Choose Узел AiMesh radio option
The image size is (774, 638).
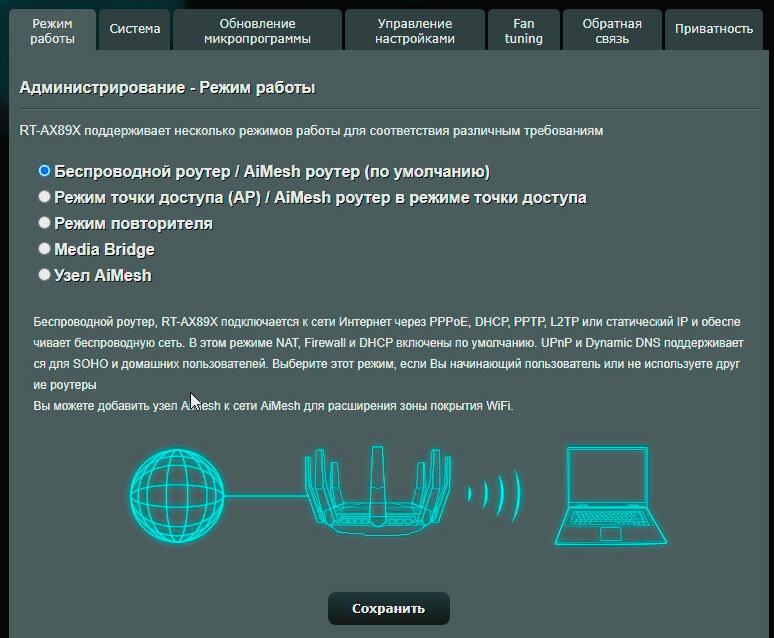44,275
